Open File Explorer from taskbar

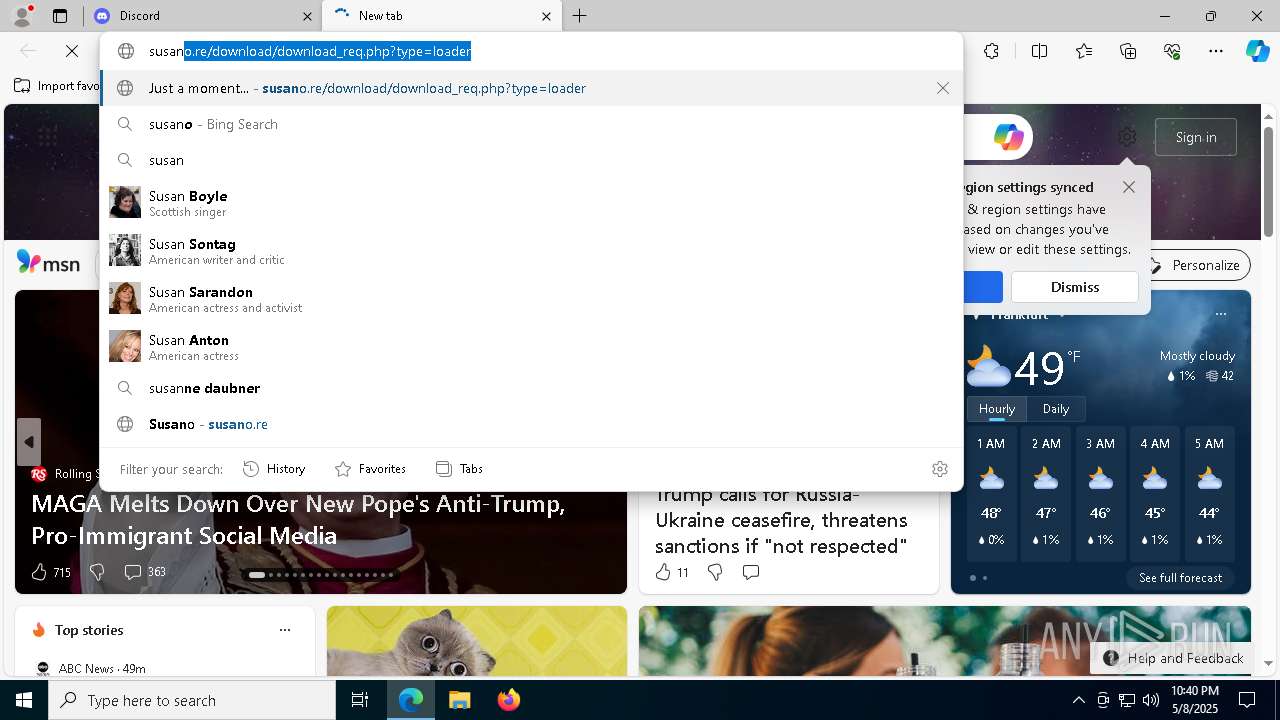click(459, 700)
